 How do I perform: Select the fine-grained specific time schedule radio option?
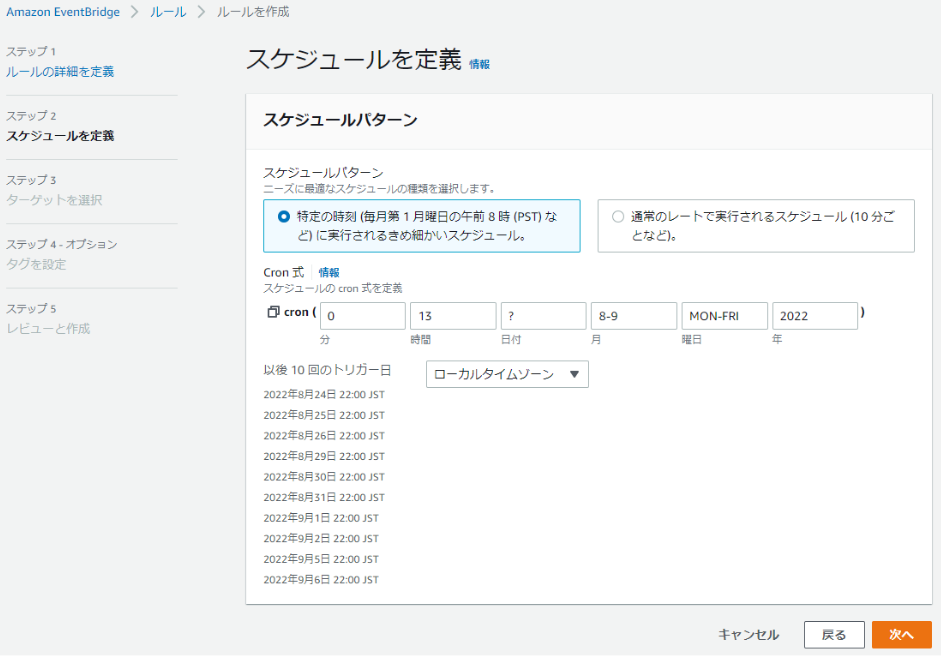coord(283,217)
